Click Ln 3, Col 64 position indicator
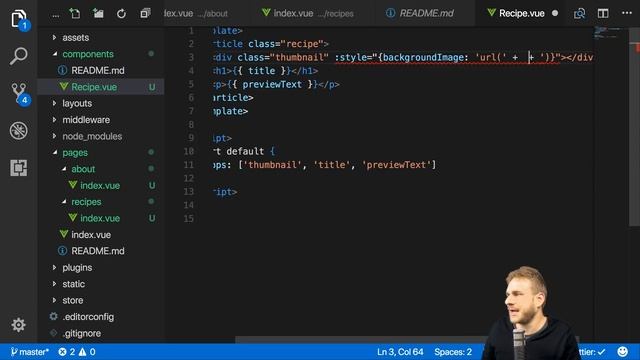Image resolution: width=640 pixels, height=360 pixels. tap(400, 351)
